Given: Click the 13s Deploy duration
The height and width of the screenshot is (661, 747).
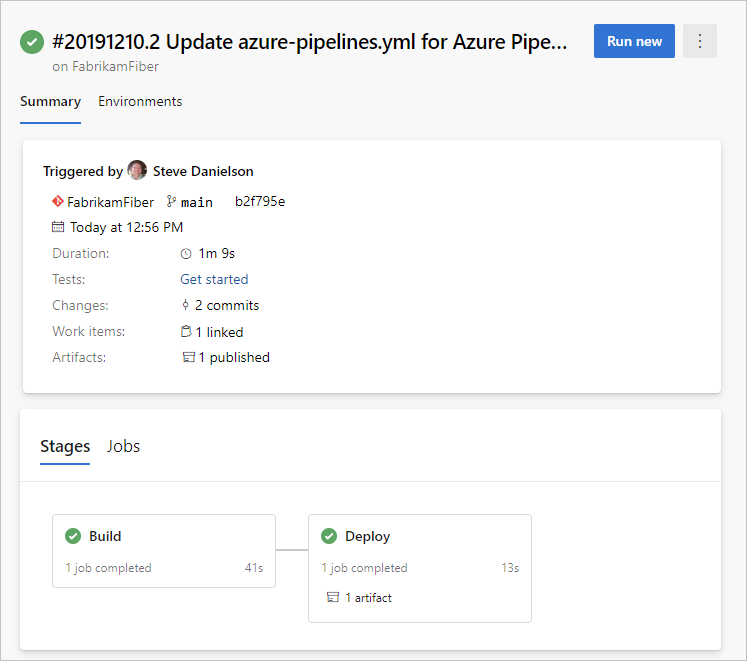Looking at the screenshot, I should [x=510, y=568].
